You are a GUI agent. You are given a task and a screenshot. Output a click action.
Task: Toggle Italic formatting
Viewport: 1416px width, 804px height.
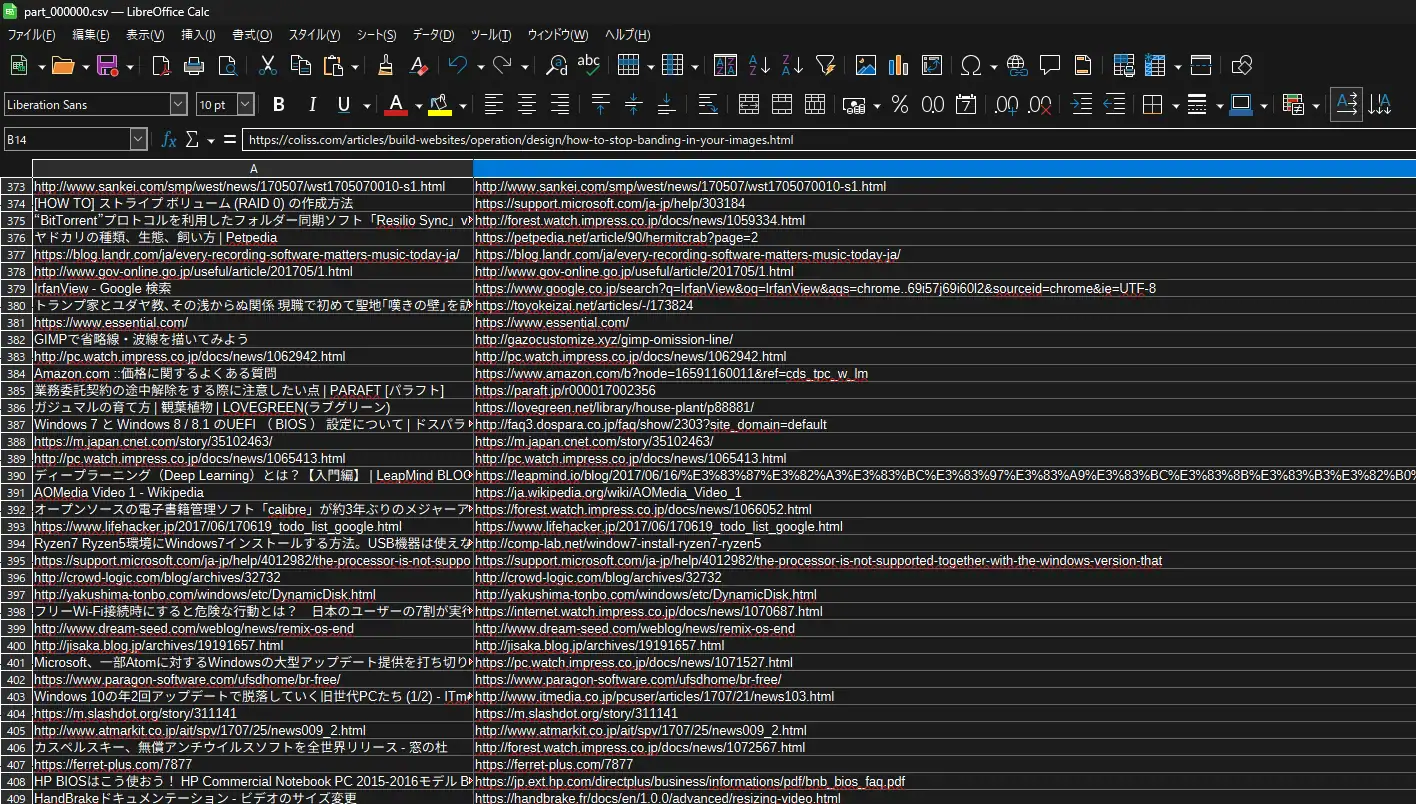click(x=312, y=104)
